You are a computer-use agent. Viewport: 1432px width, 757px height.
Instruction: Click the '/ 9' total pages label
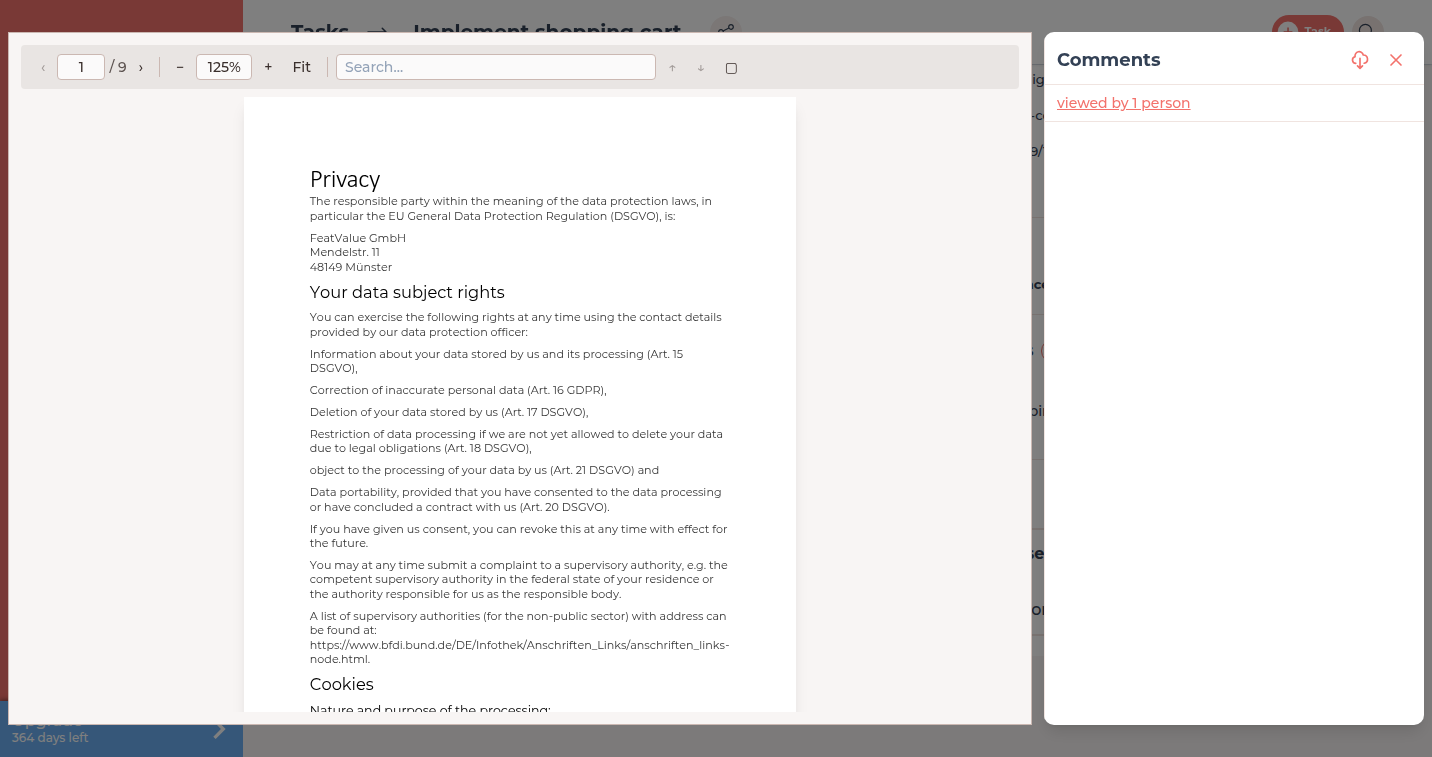click(118, 67)
